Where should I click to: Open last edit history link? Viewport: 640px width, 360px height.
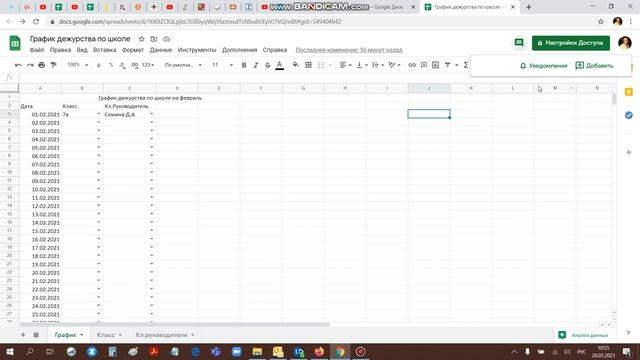pos(349,50)
